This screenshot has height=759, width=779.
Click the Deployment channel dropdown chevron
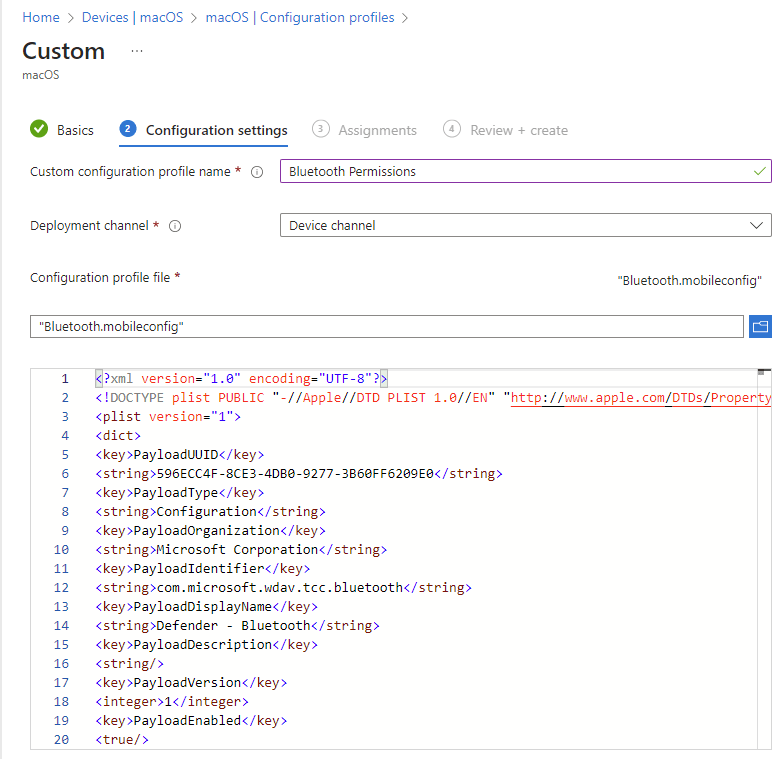(756, 225)
